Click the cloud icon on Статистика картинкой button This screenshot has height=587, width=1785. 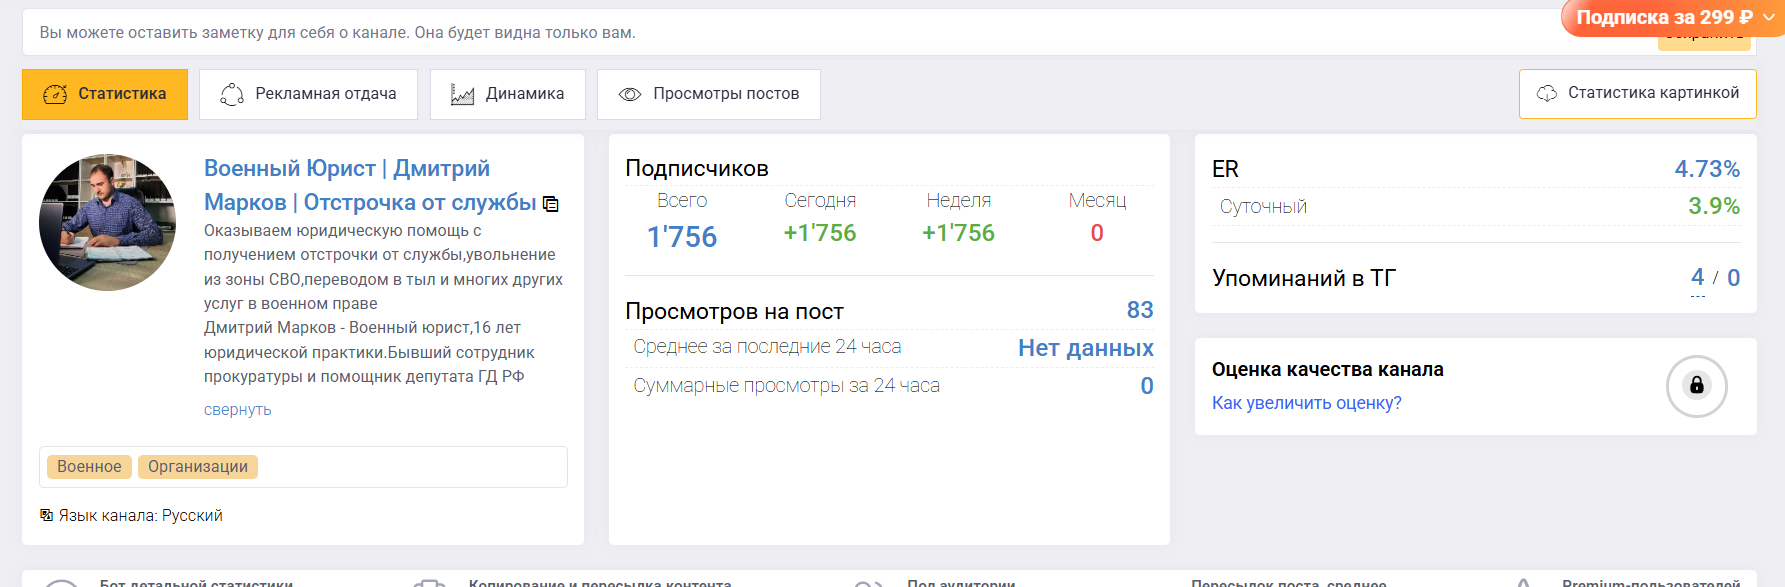click(x=1547, y=93)
